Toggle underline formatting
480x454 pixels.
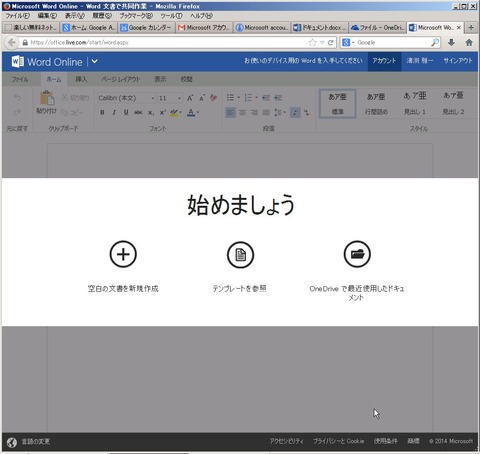tap(126, 113)
